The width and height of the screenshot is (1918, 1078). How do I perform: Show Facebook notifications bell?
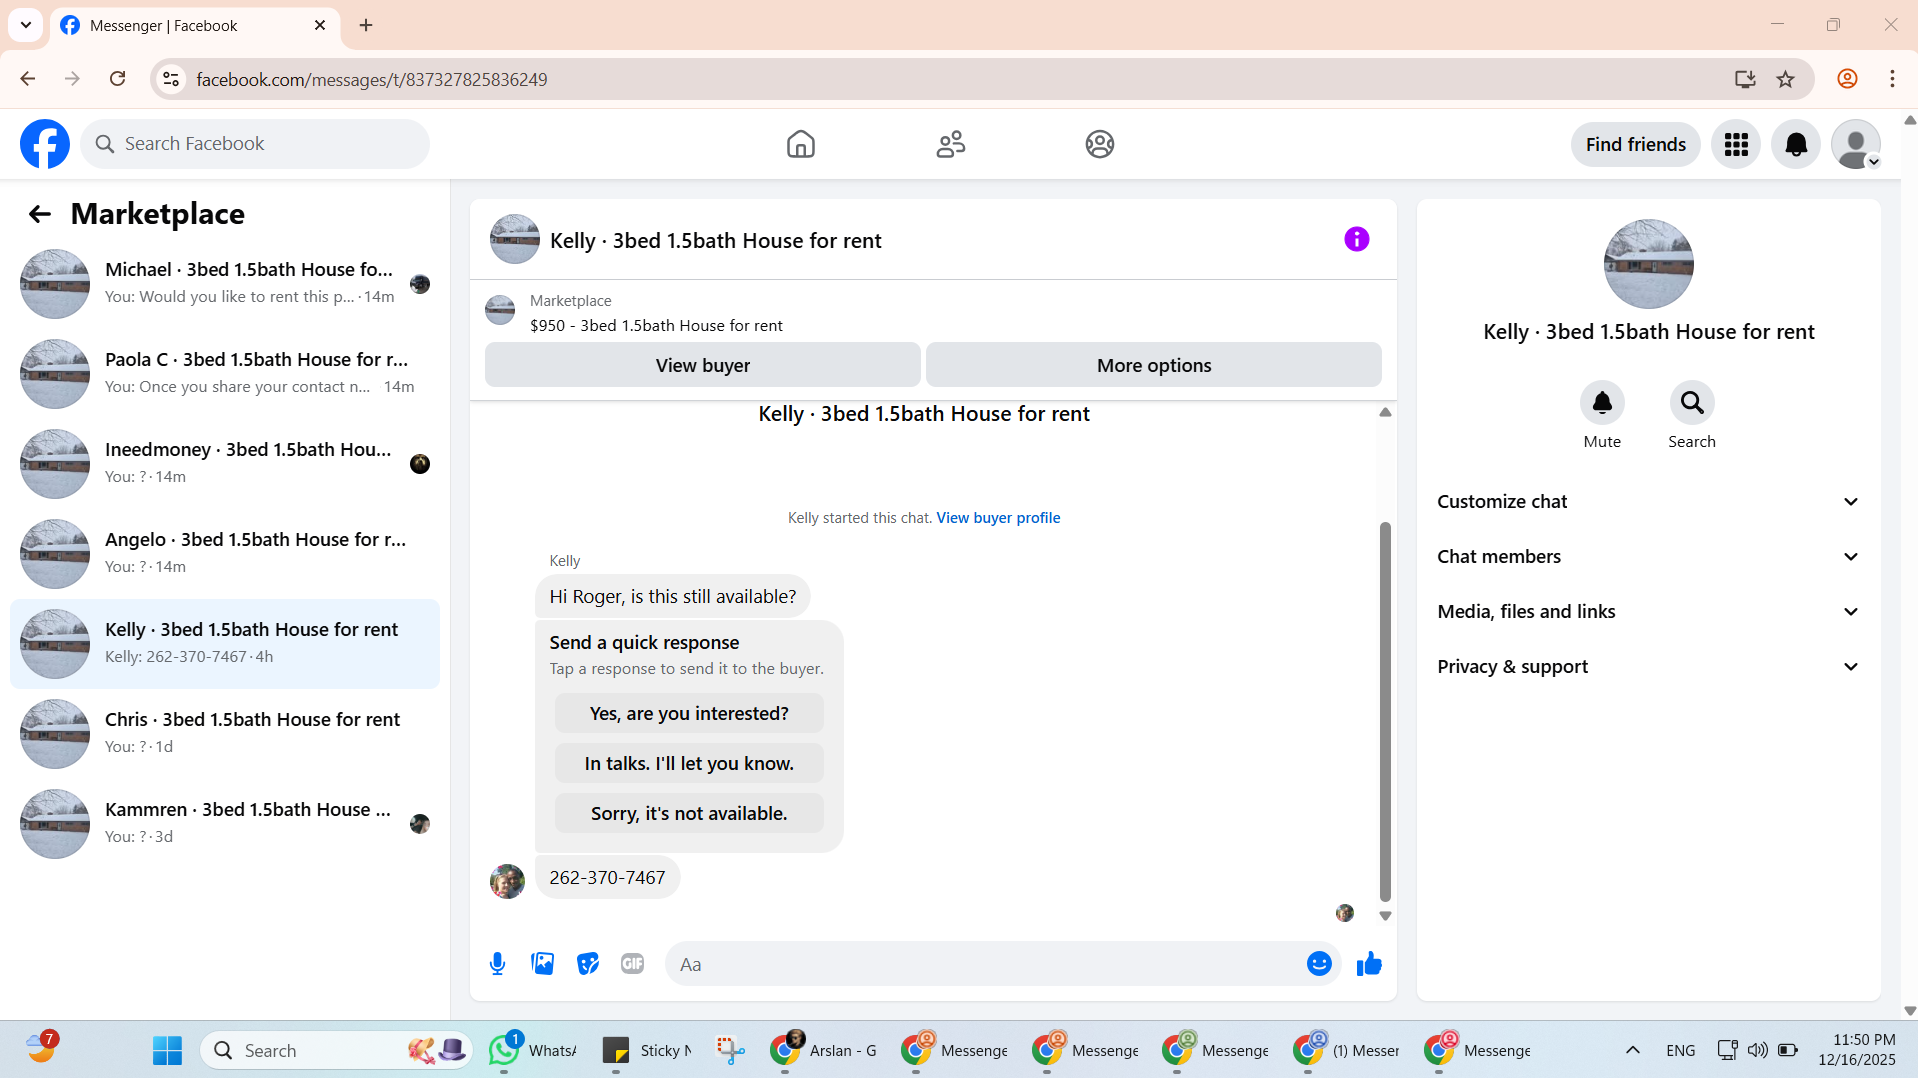pos(1796,144)
